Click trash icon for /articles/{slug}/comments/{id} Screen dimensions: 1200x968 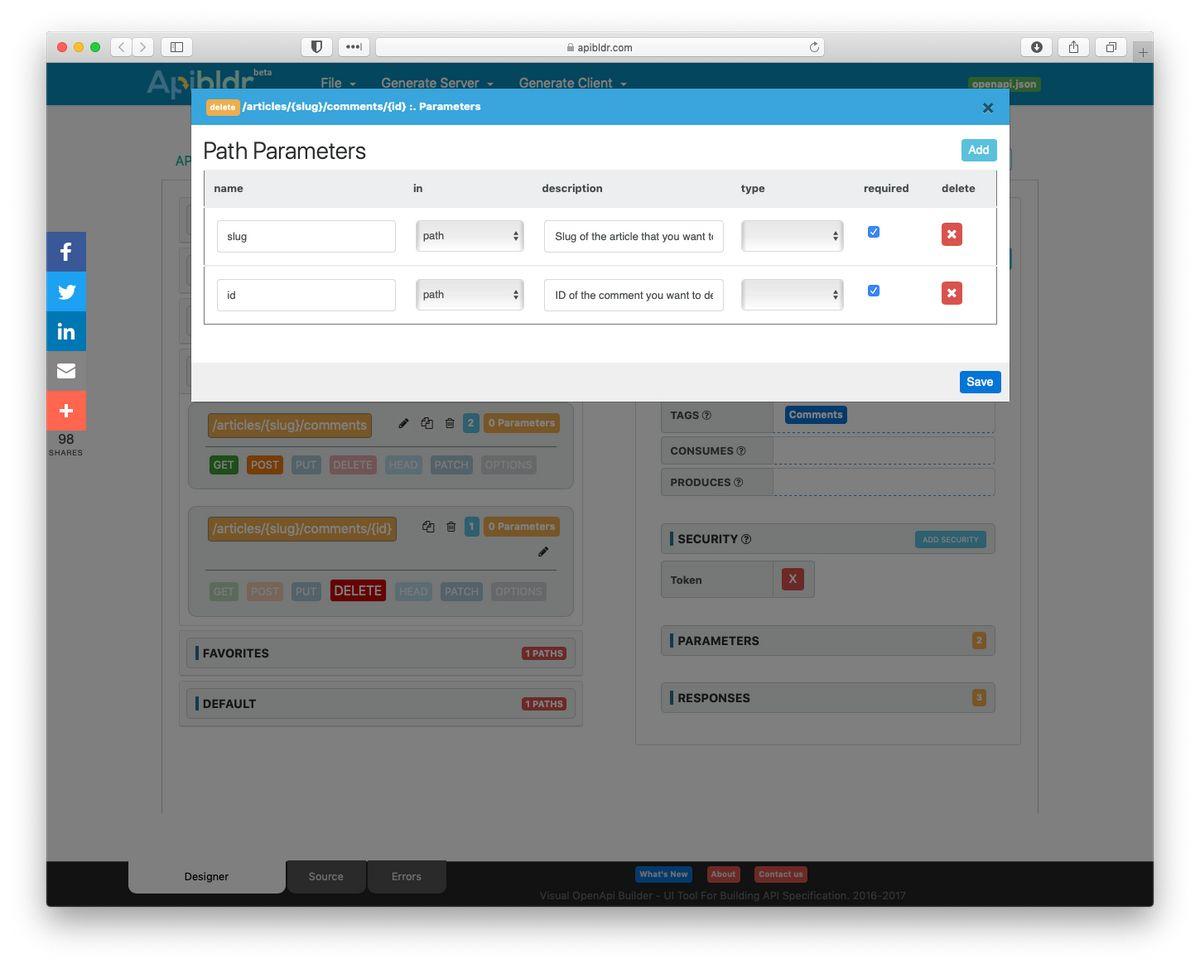click(x=450, y=527)
